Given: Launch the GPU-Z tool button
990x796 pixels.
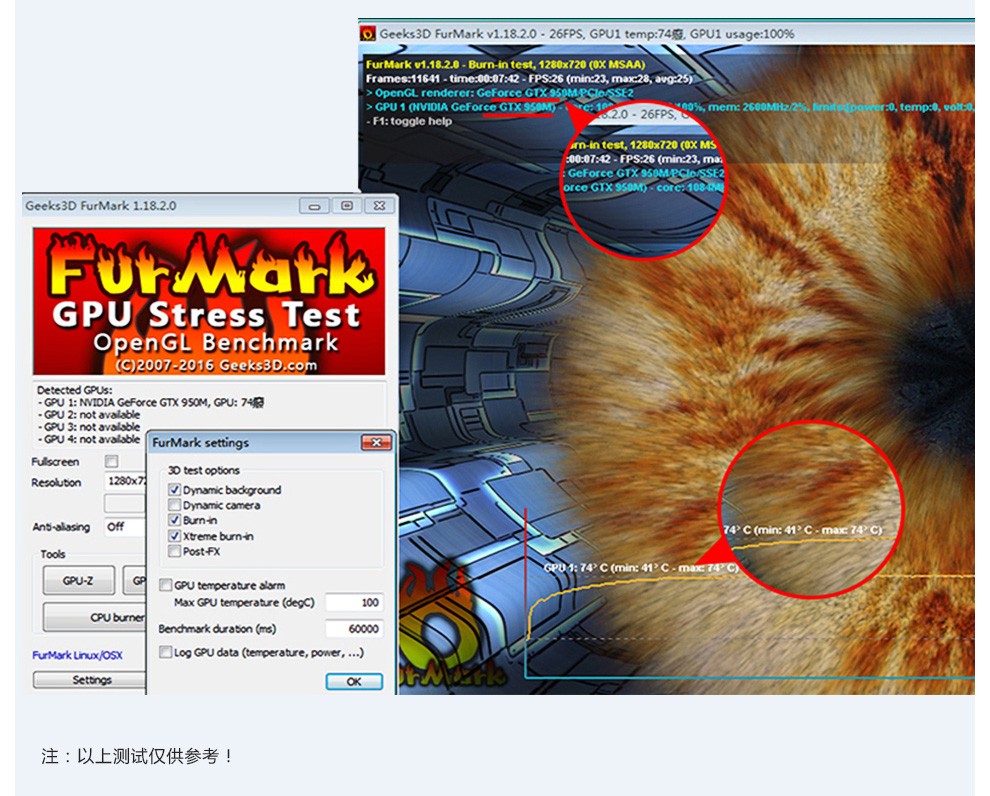Looking at the screenshot, I should pos(79,581).
